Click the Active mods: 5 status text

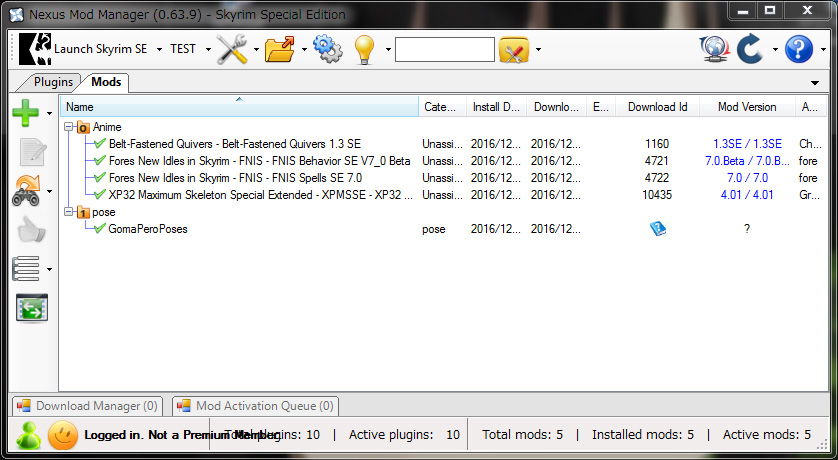pos(767,435)
